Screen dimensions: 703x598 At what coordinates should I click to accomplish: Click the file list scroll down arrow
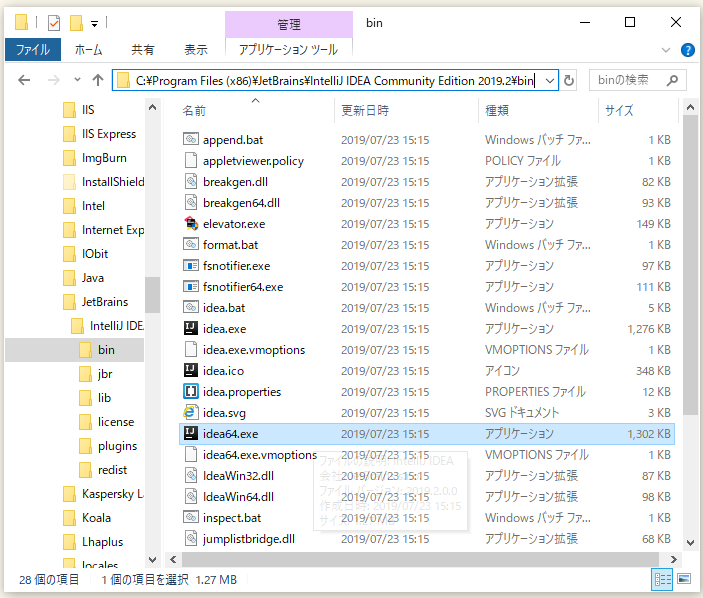(x=690, y=543)
